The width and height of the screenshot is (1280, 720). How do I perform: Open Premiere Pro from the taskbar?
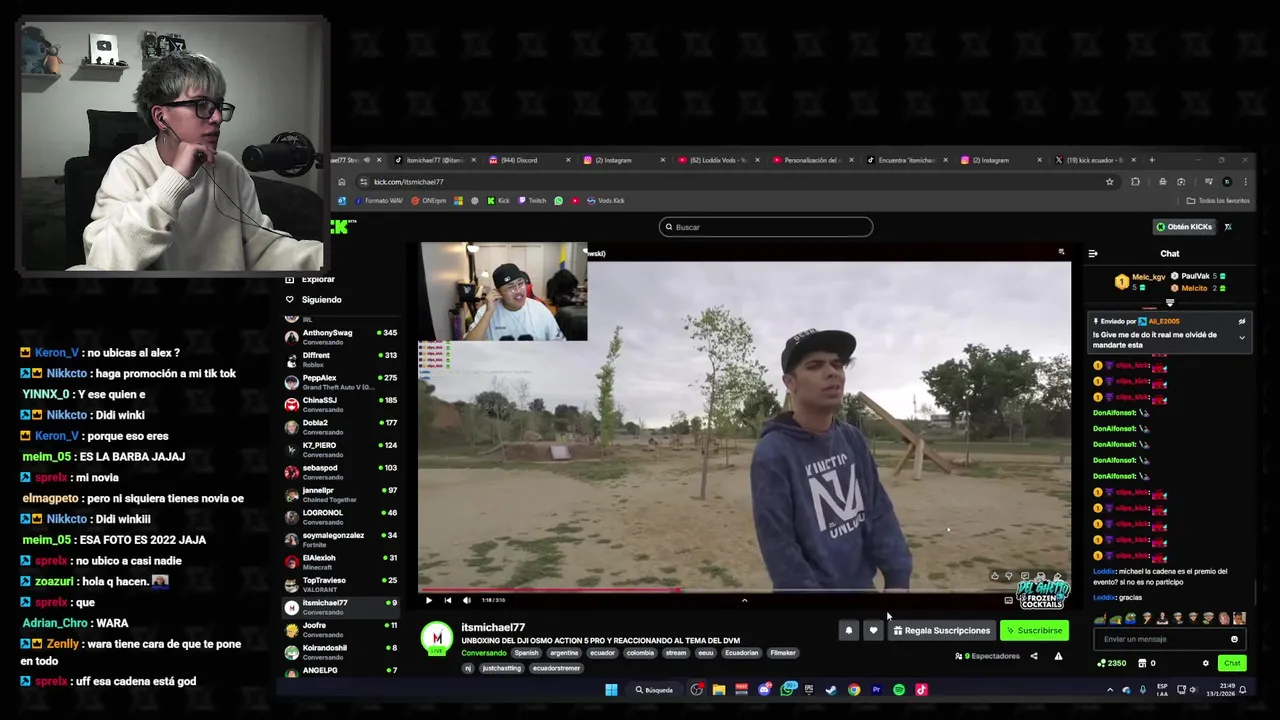[x=876, y=690]
